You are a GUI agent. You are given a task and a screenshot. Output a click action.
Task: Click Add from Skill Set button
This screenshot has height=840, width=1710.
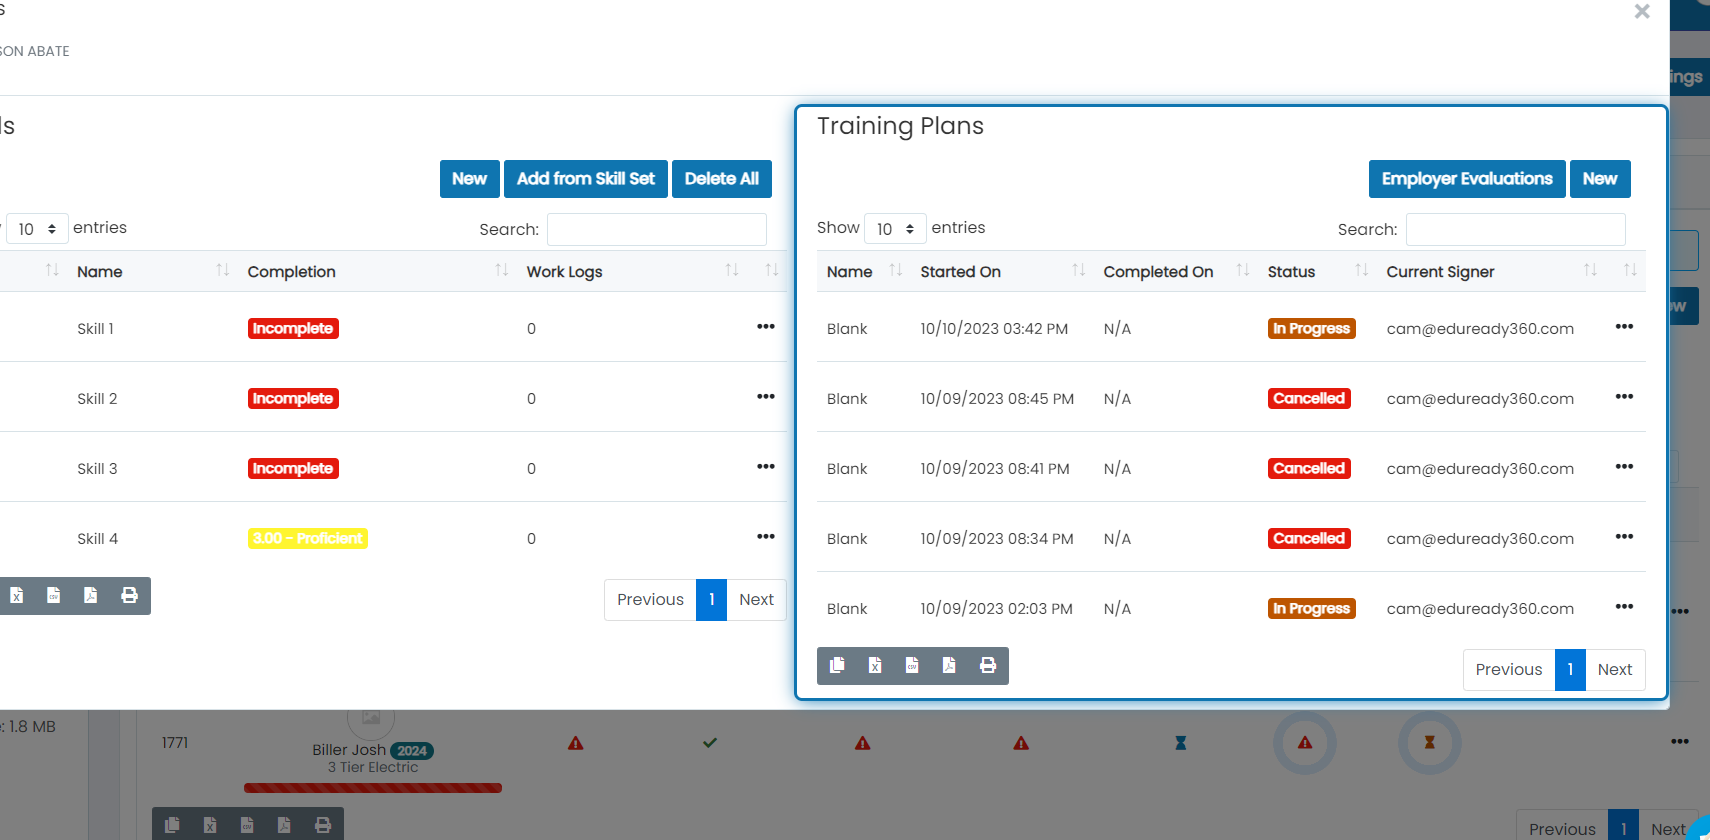(x=586, y=179)
